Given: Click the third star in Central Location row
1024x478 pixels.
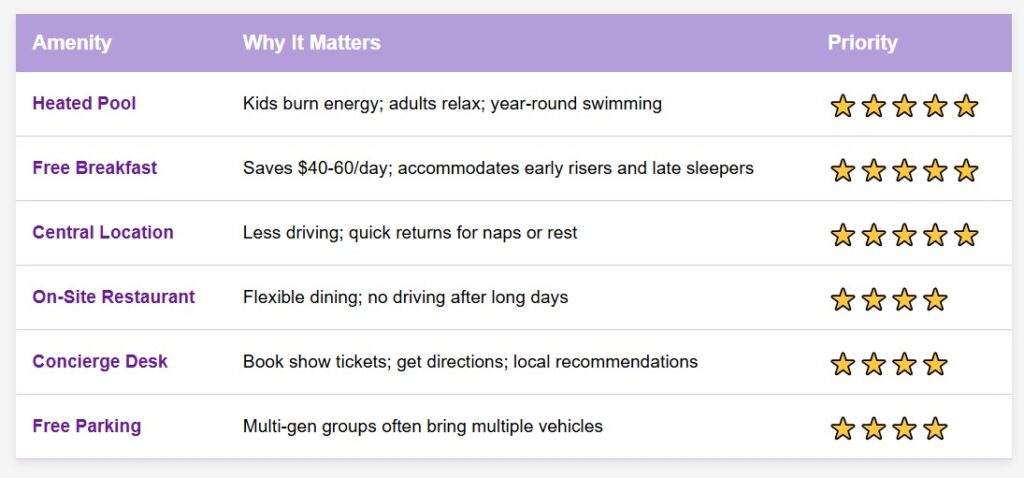Looking at the screenshot, I should tap(904, 235).
